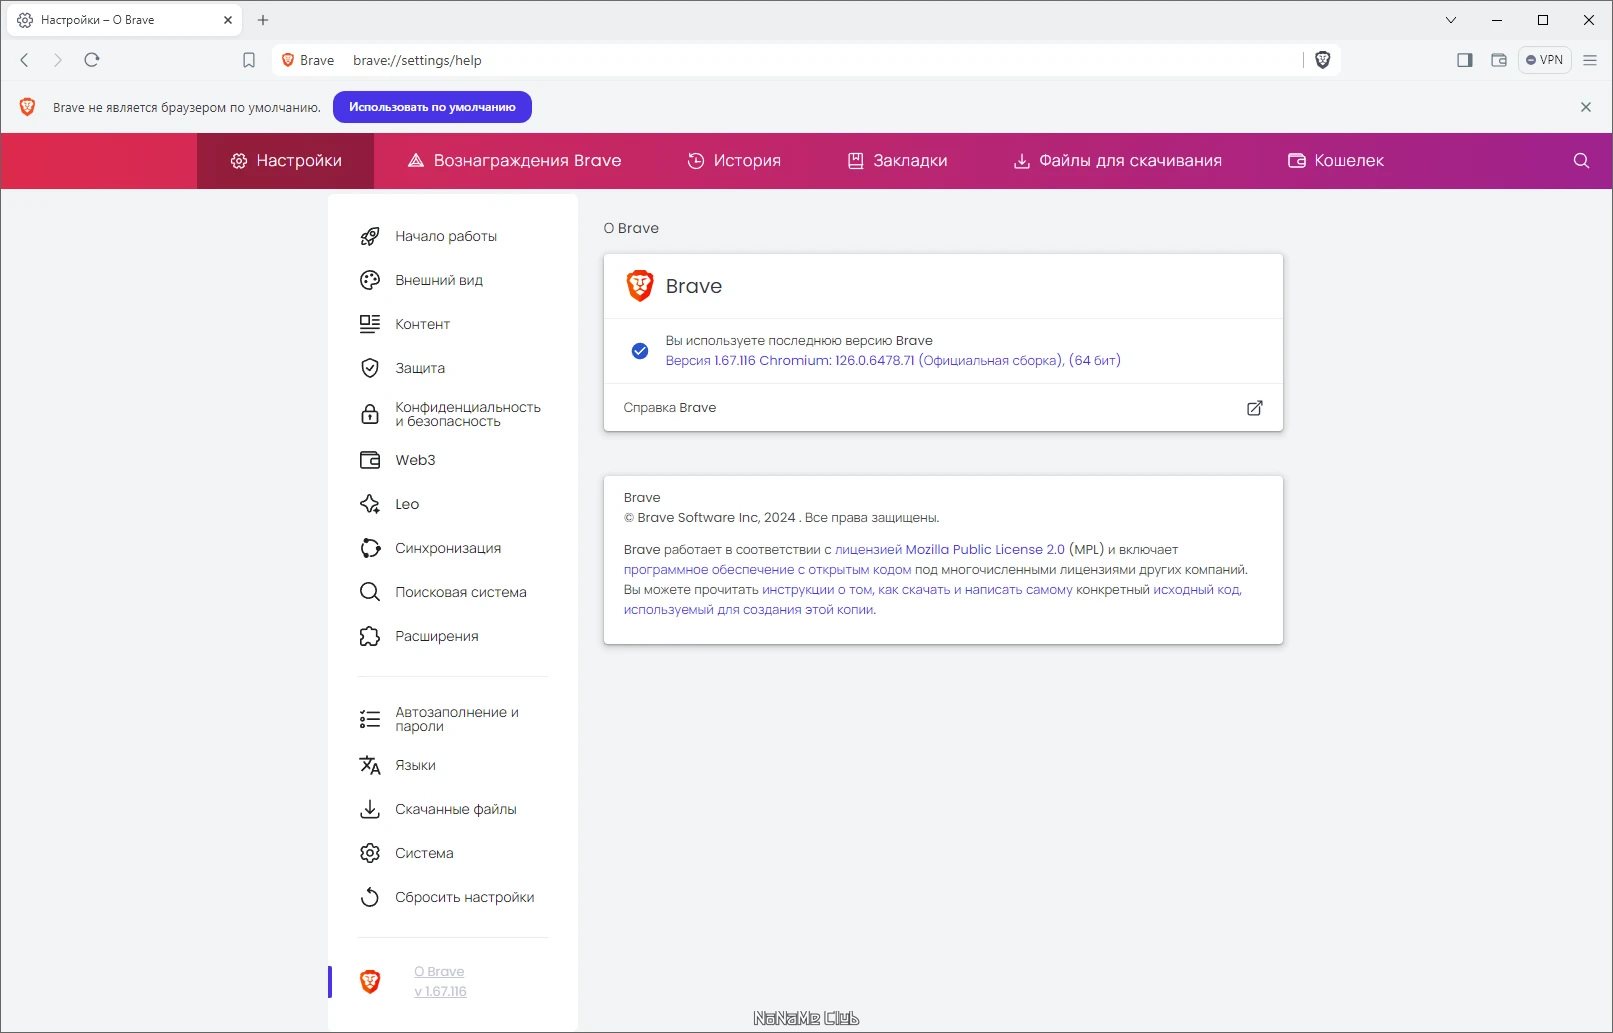Open Вознаграждения Brave tab

tap(514, 161)
